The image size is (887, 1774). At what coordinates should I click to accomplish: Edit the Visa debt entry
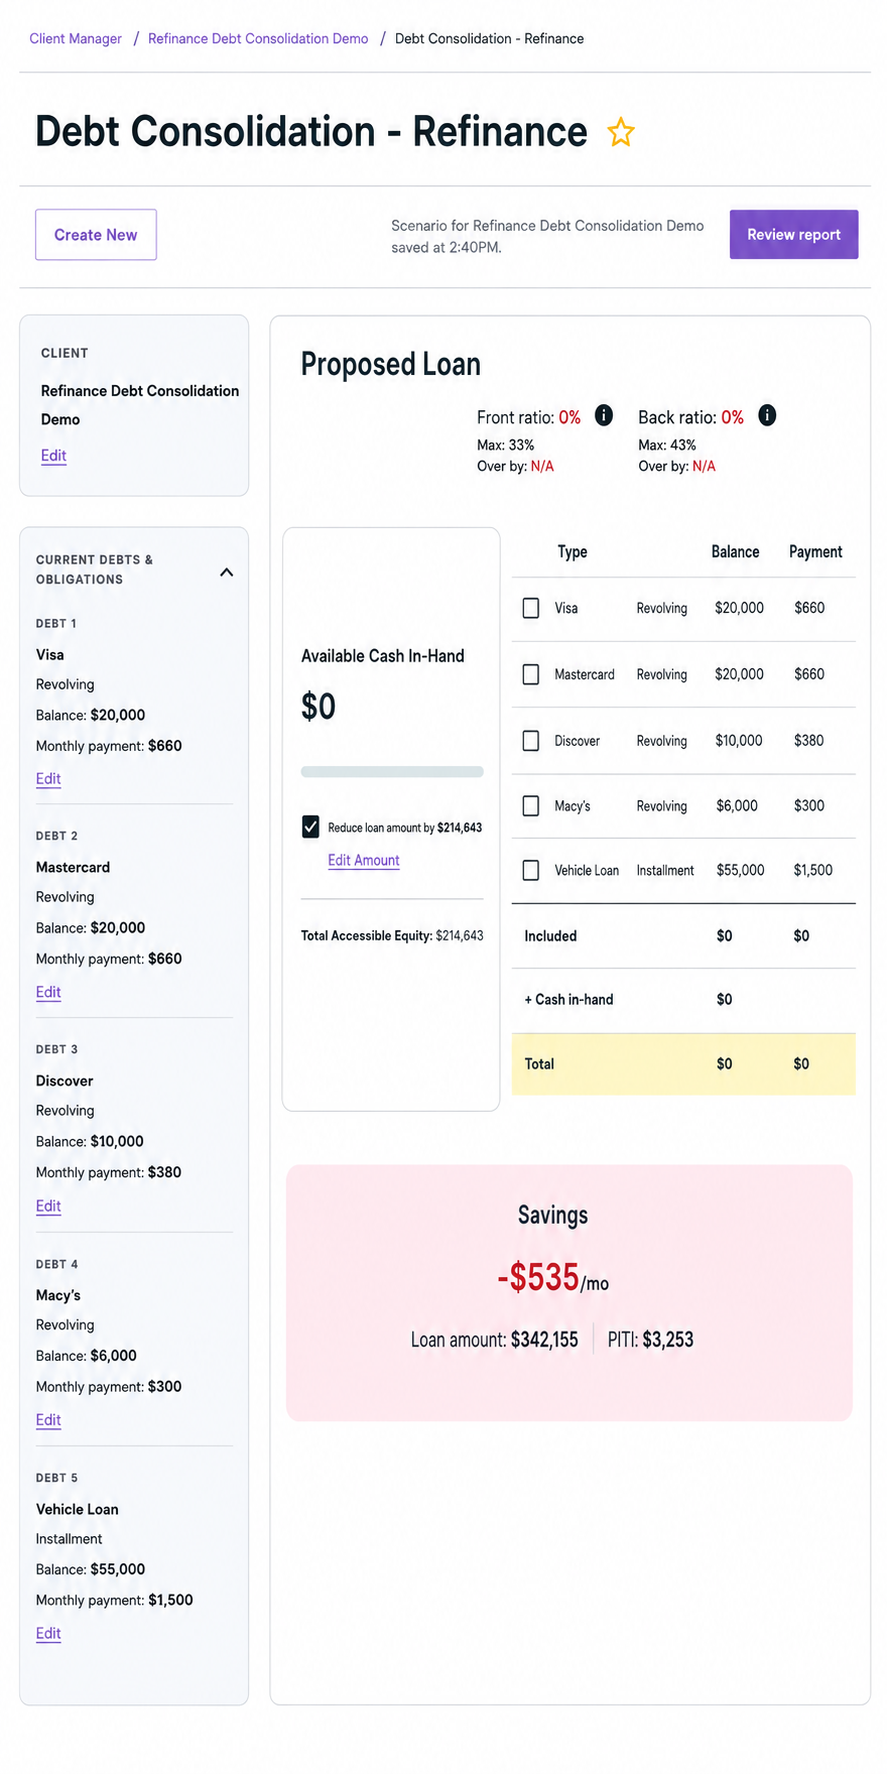point(49,779)
